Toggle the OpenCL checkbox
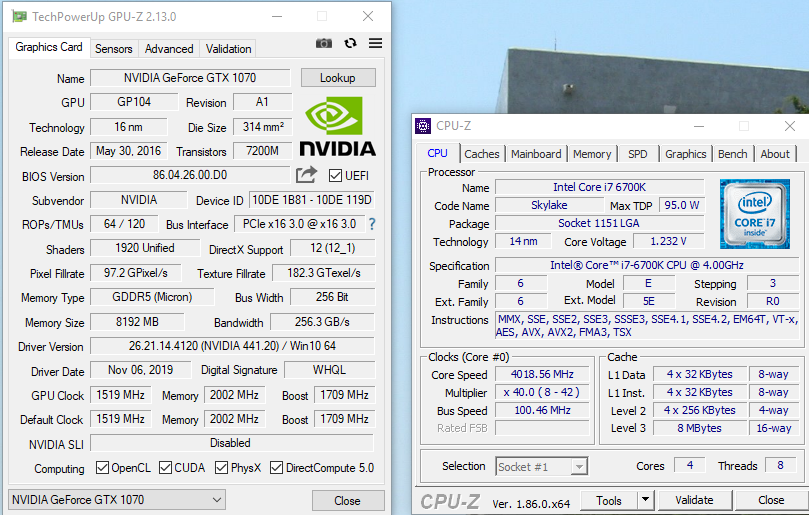The height and width of the screenshot is (515, 809). [x=102, y=468]
